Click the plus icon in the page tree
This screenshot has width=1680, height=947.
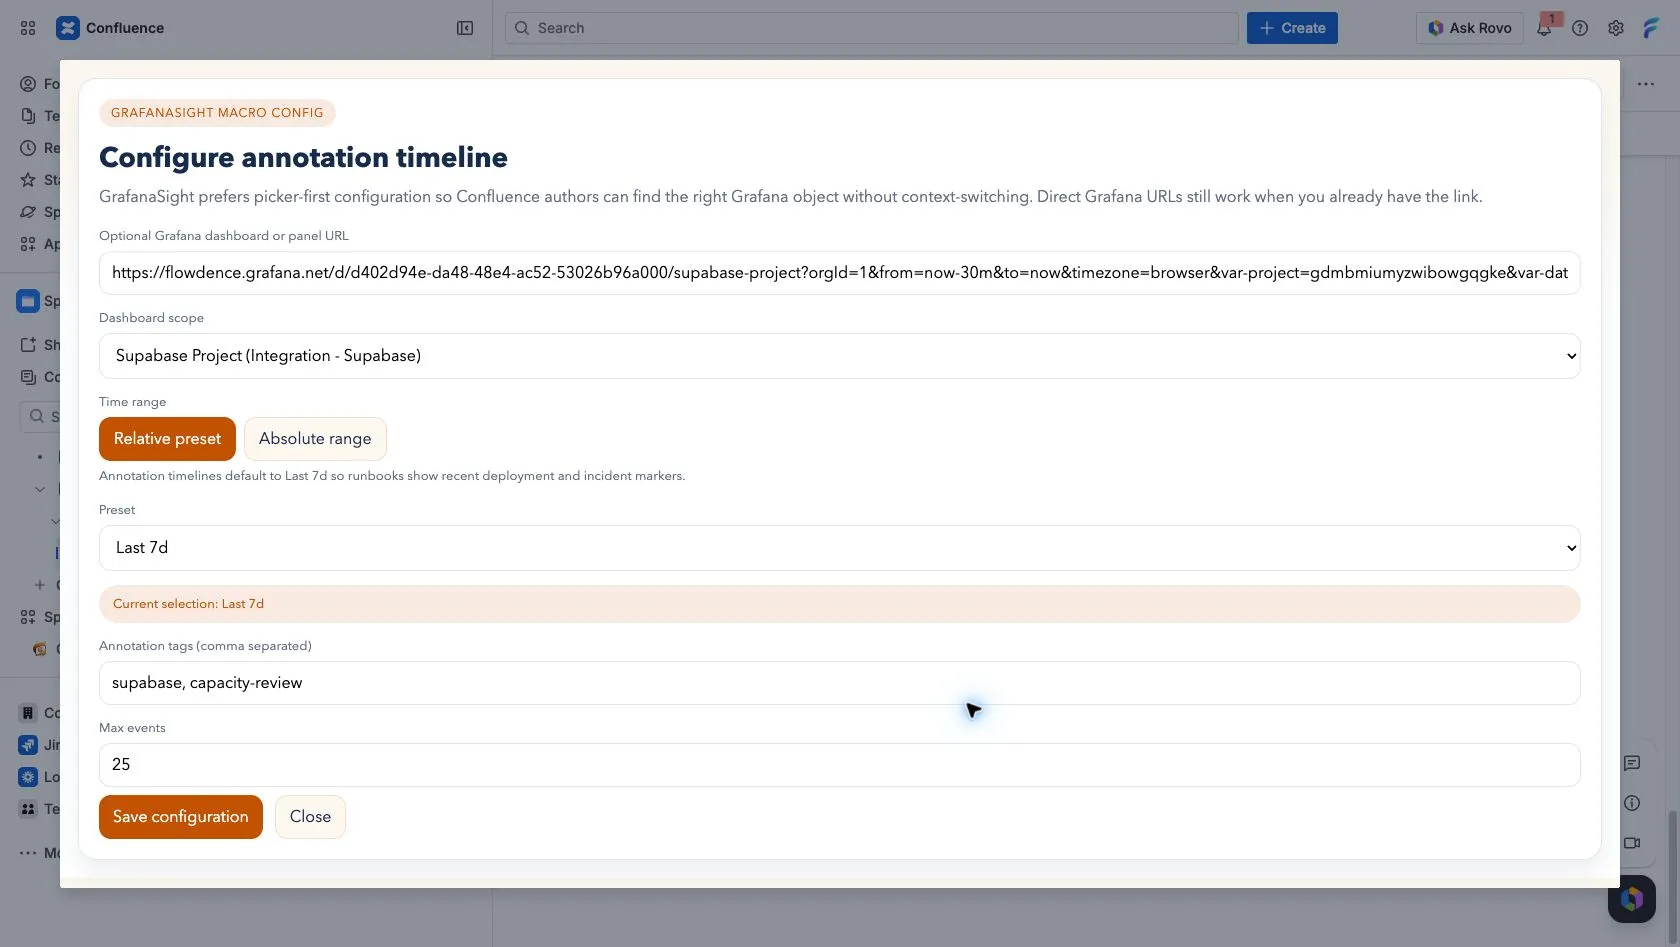click(40, 585)
